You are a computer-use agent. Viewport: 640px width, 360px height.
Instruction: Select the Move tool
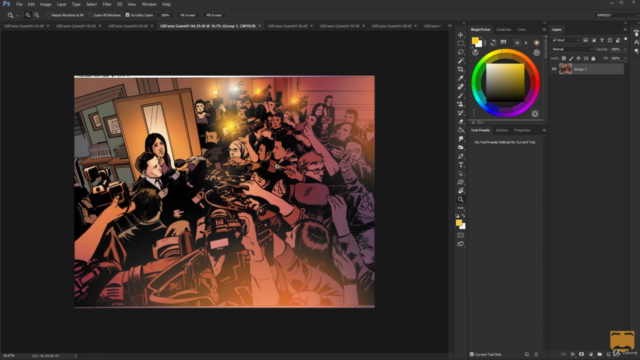(460, 35)
